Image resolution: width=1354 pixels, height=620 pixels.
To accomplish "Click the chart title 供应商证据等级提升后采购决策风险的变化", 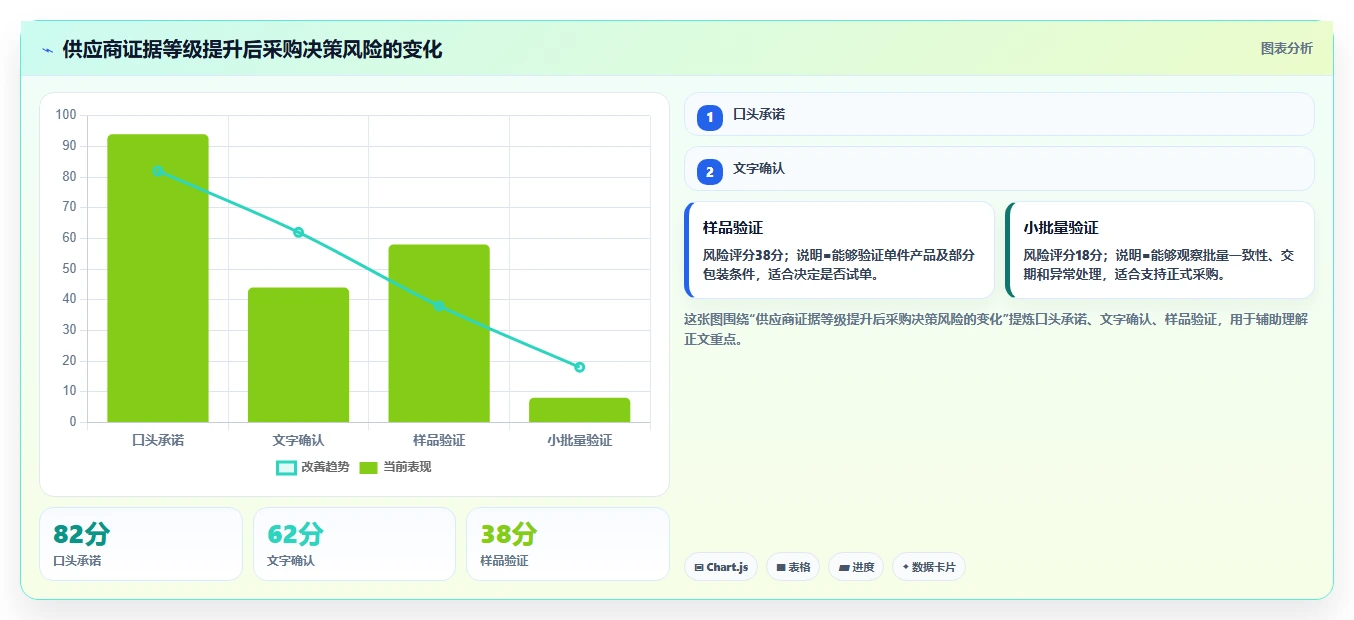I will (x=252, y=50).
